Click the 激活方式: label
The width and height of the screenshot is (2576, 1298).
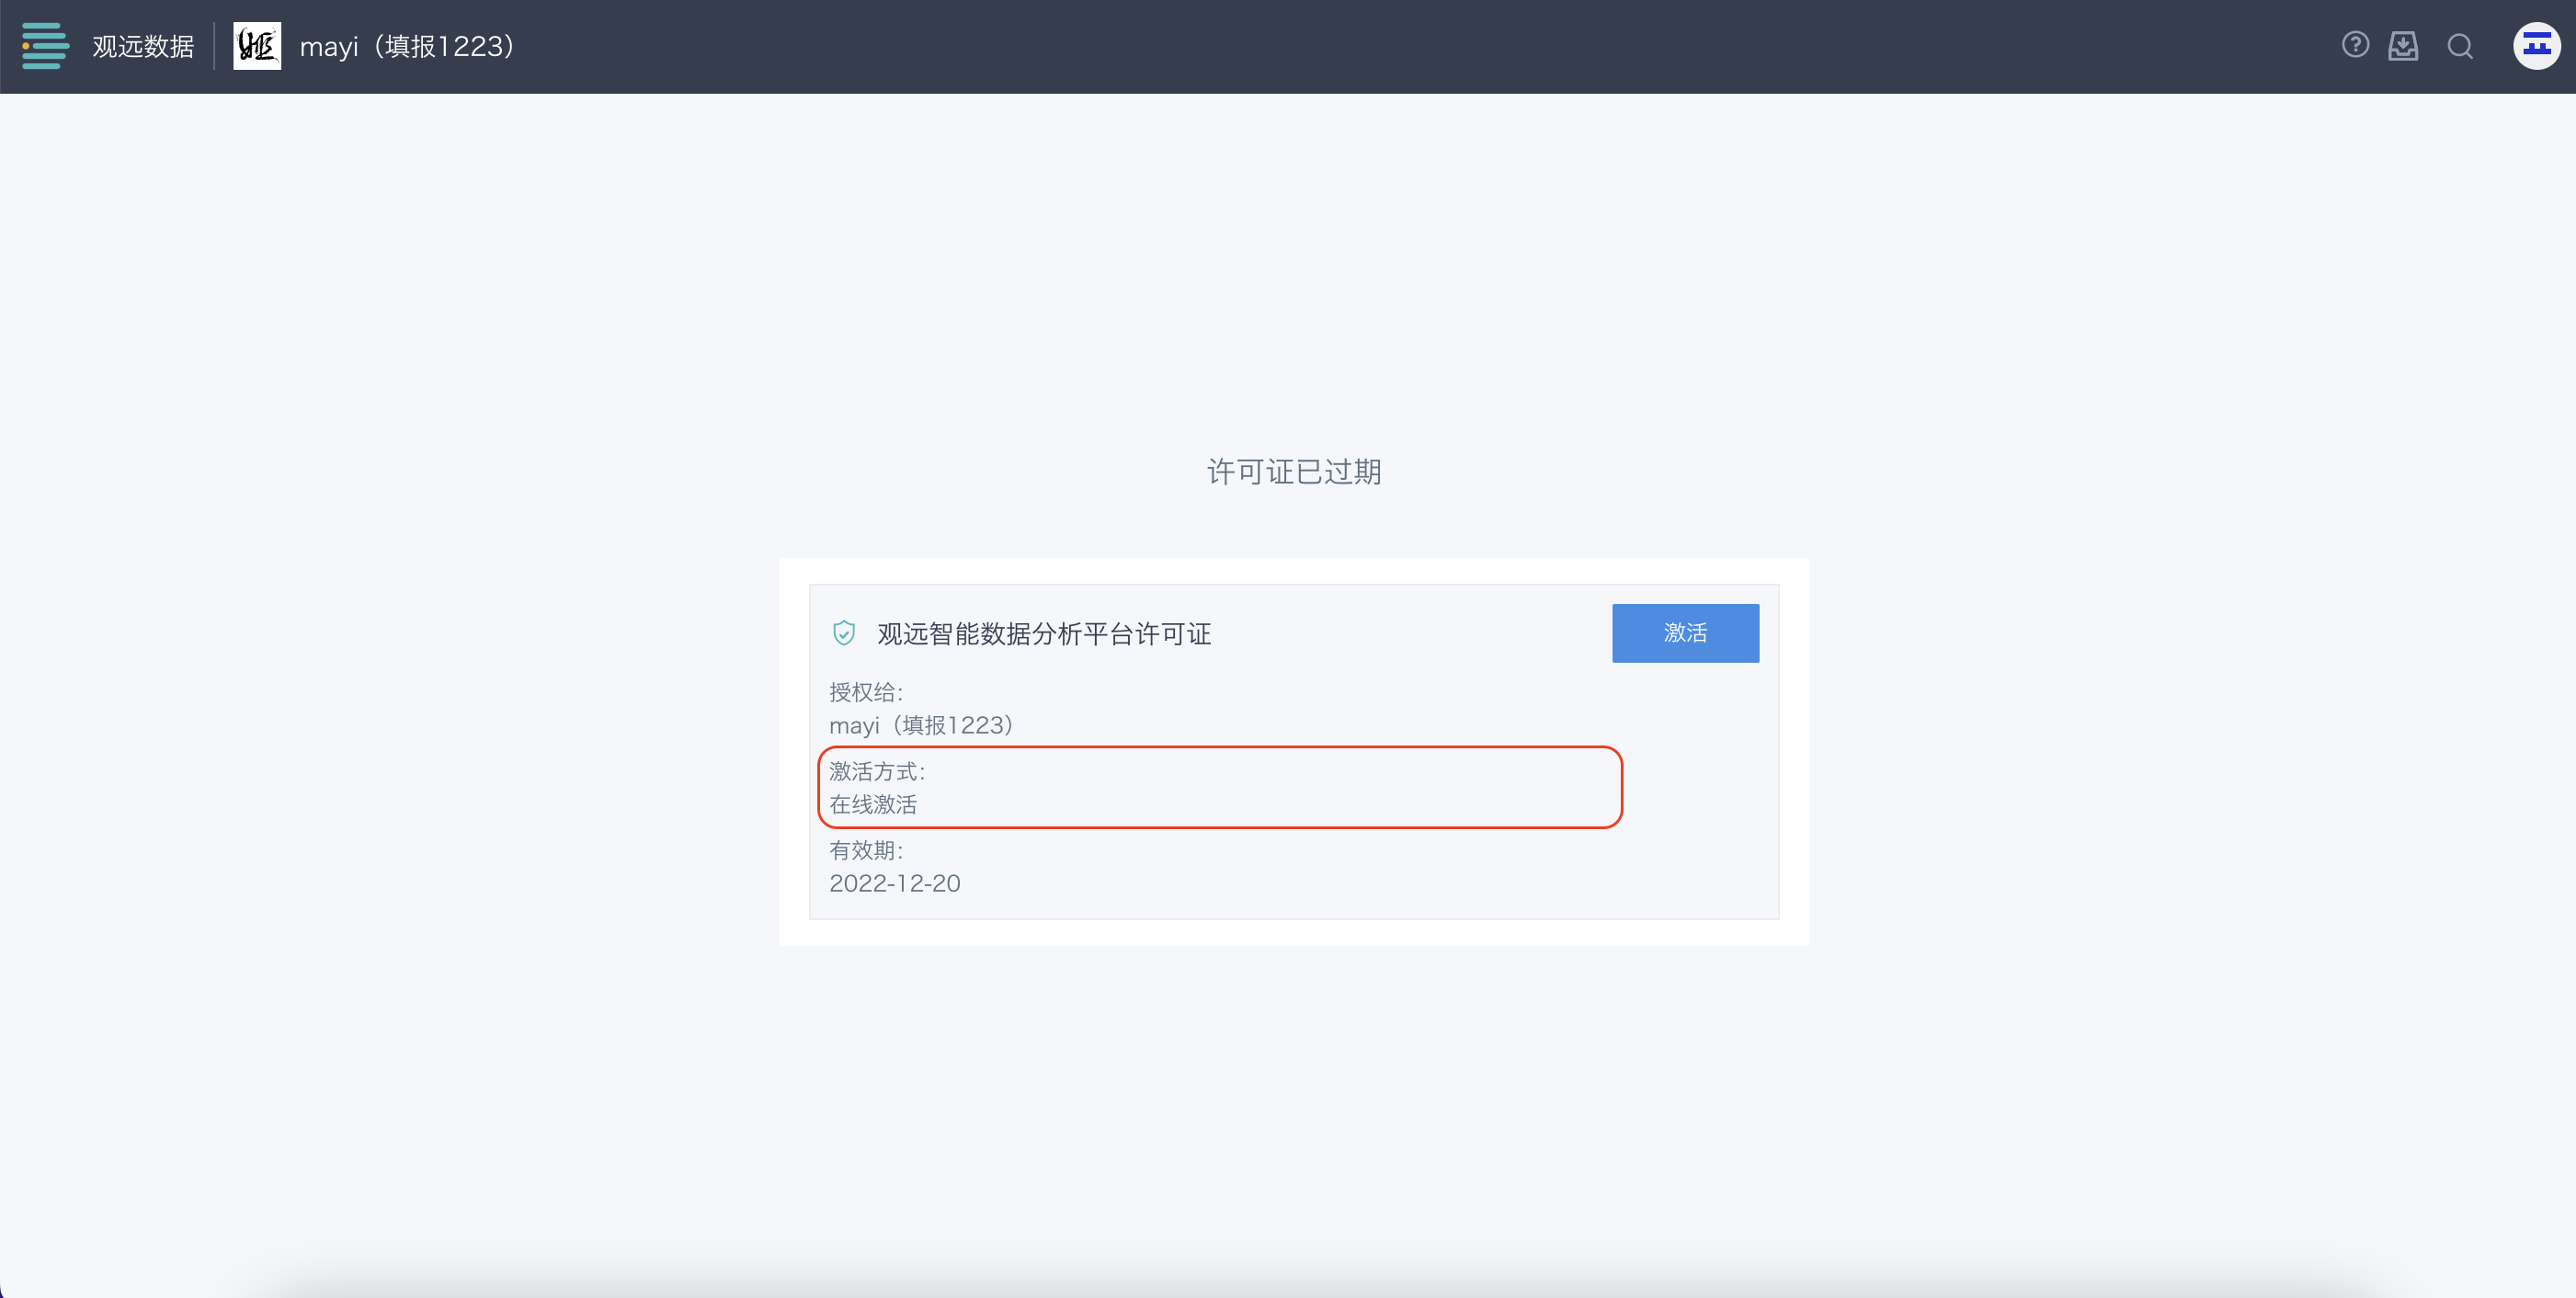[877, 771]
